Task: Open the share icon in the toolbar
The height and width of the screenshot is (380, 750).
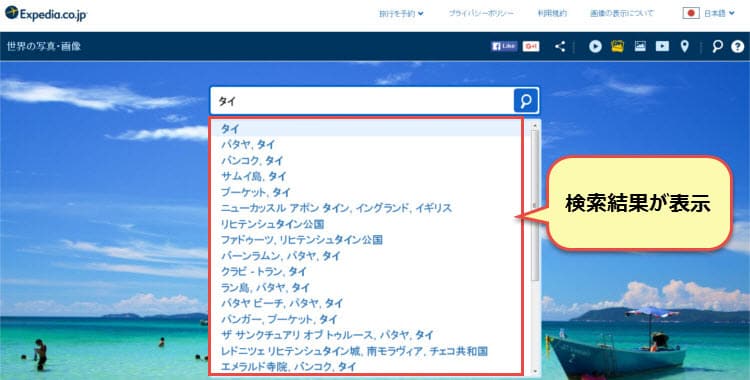Action: point(560,46)
